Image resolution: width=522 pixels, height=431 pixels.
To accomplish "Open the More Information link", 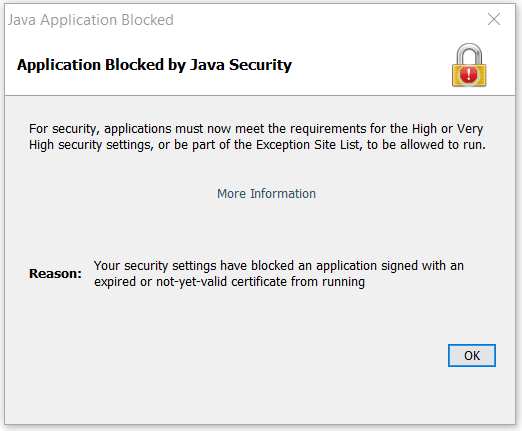I will coord(266,194).
